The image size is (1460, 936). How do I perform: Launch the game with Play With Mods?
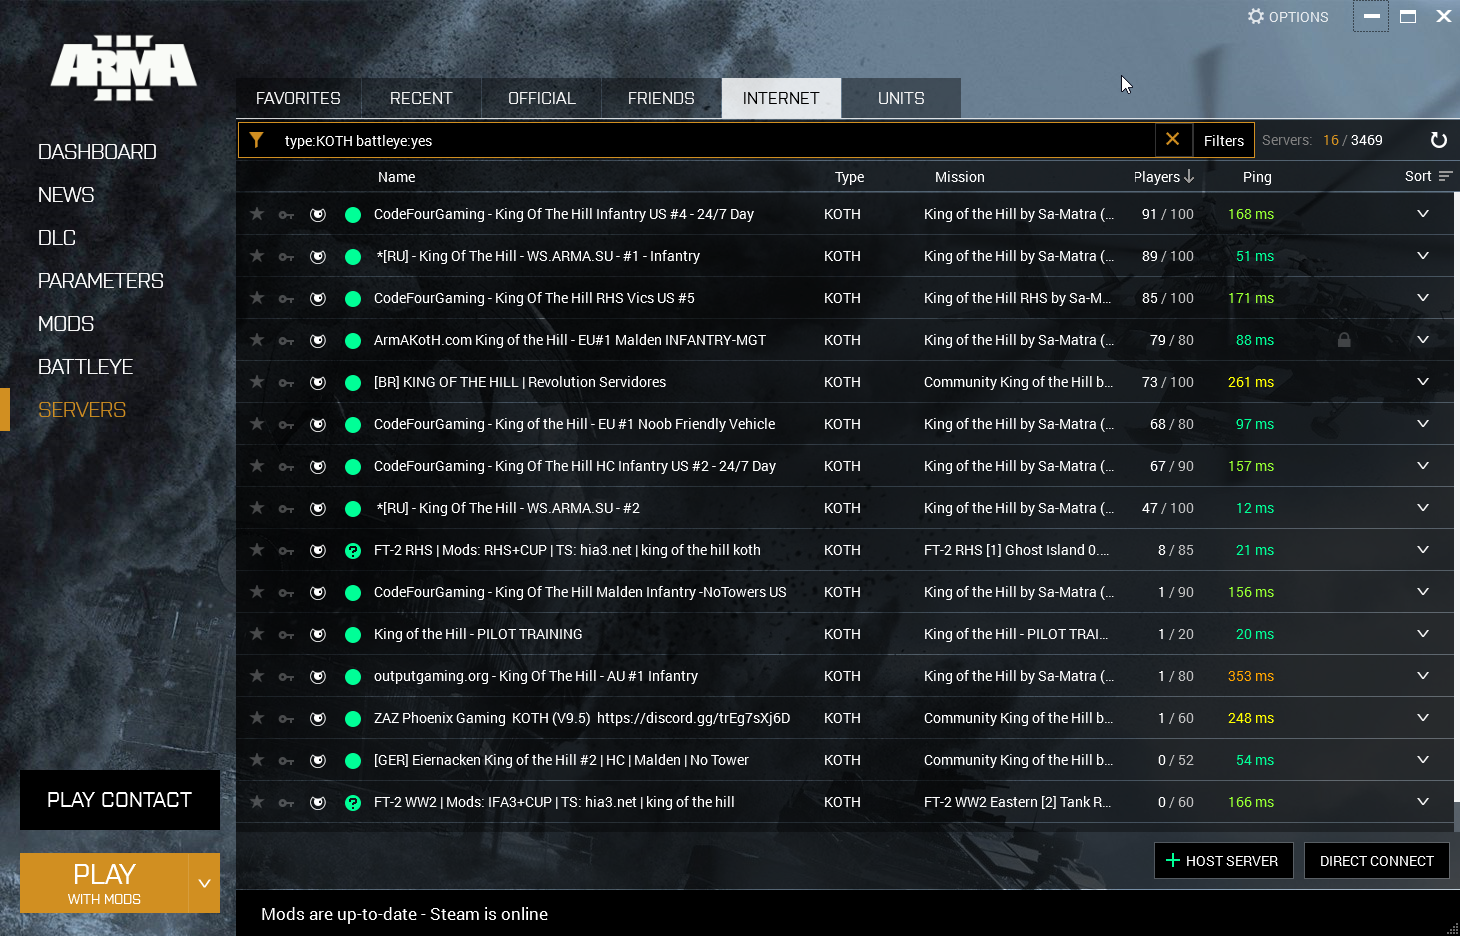(x=104, y=883)
